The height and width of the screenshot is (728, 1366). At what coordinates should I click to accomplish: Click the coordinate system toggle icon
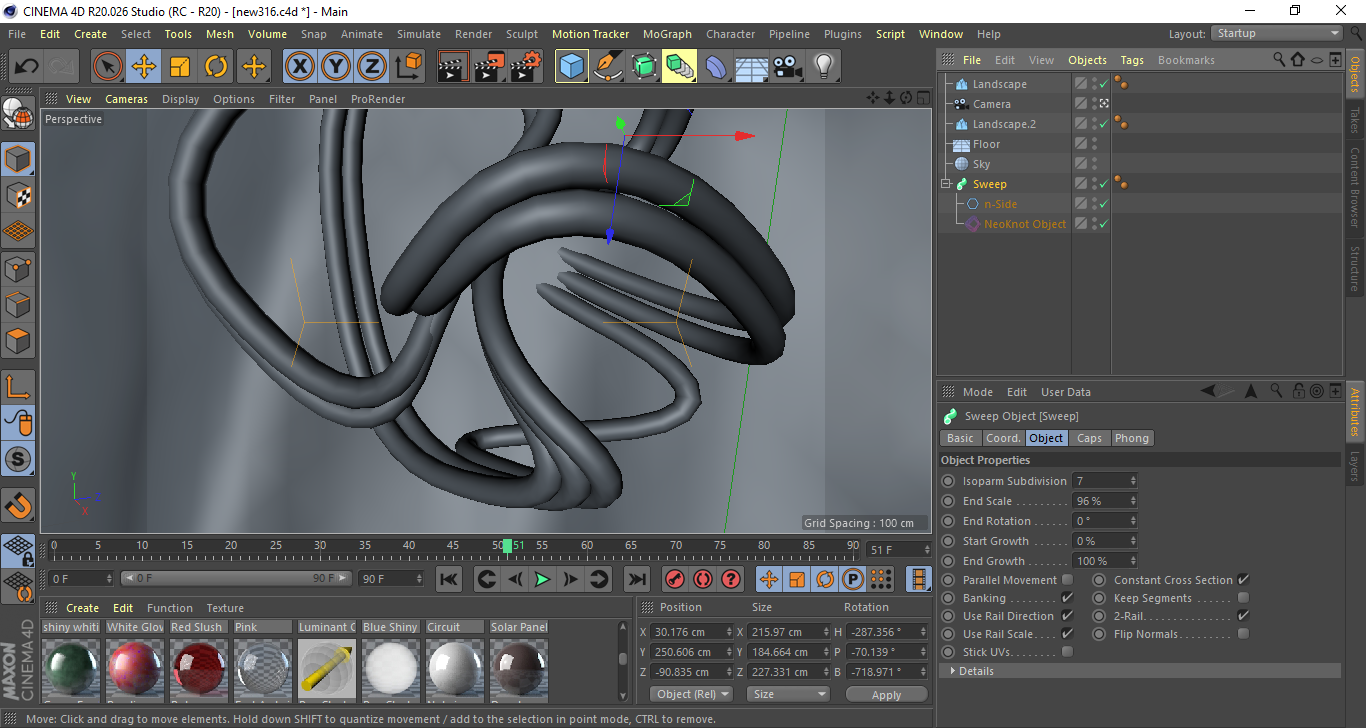pyautogui.click(x=408, y=67)
